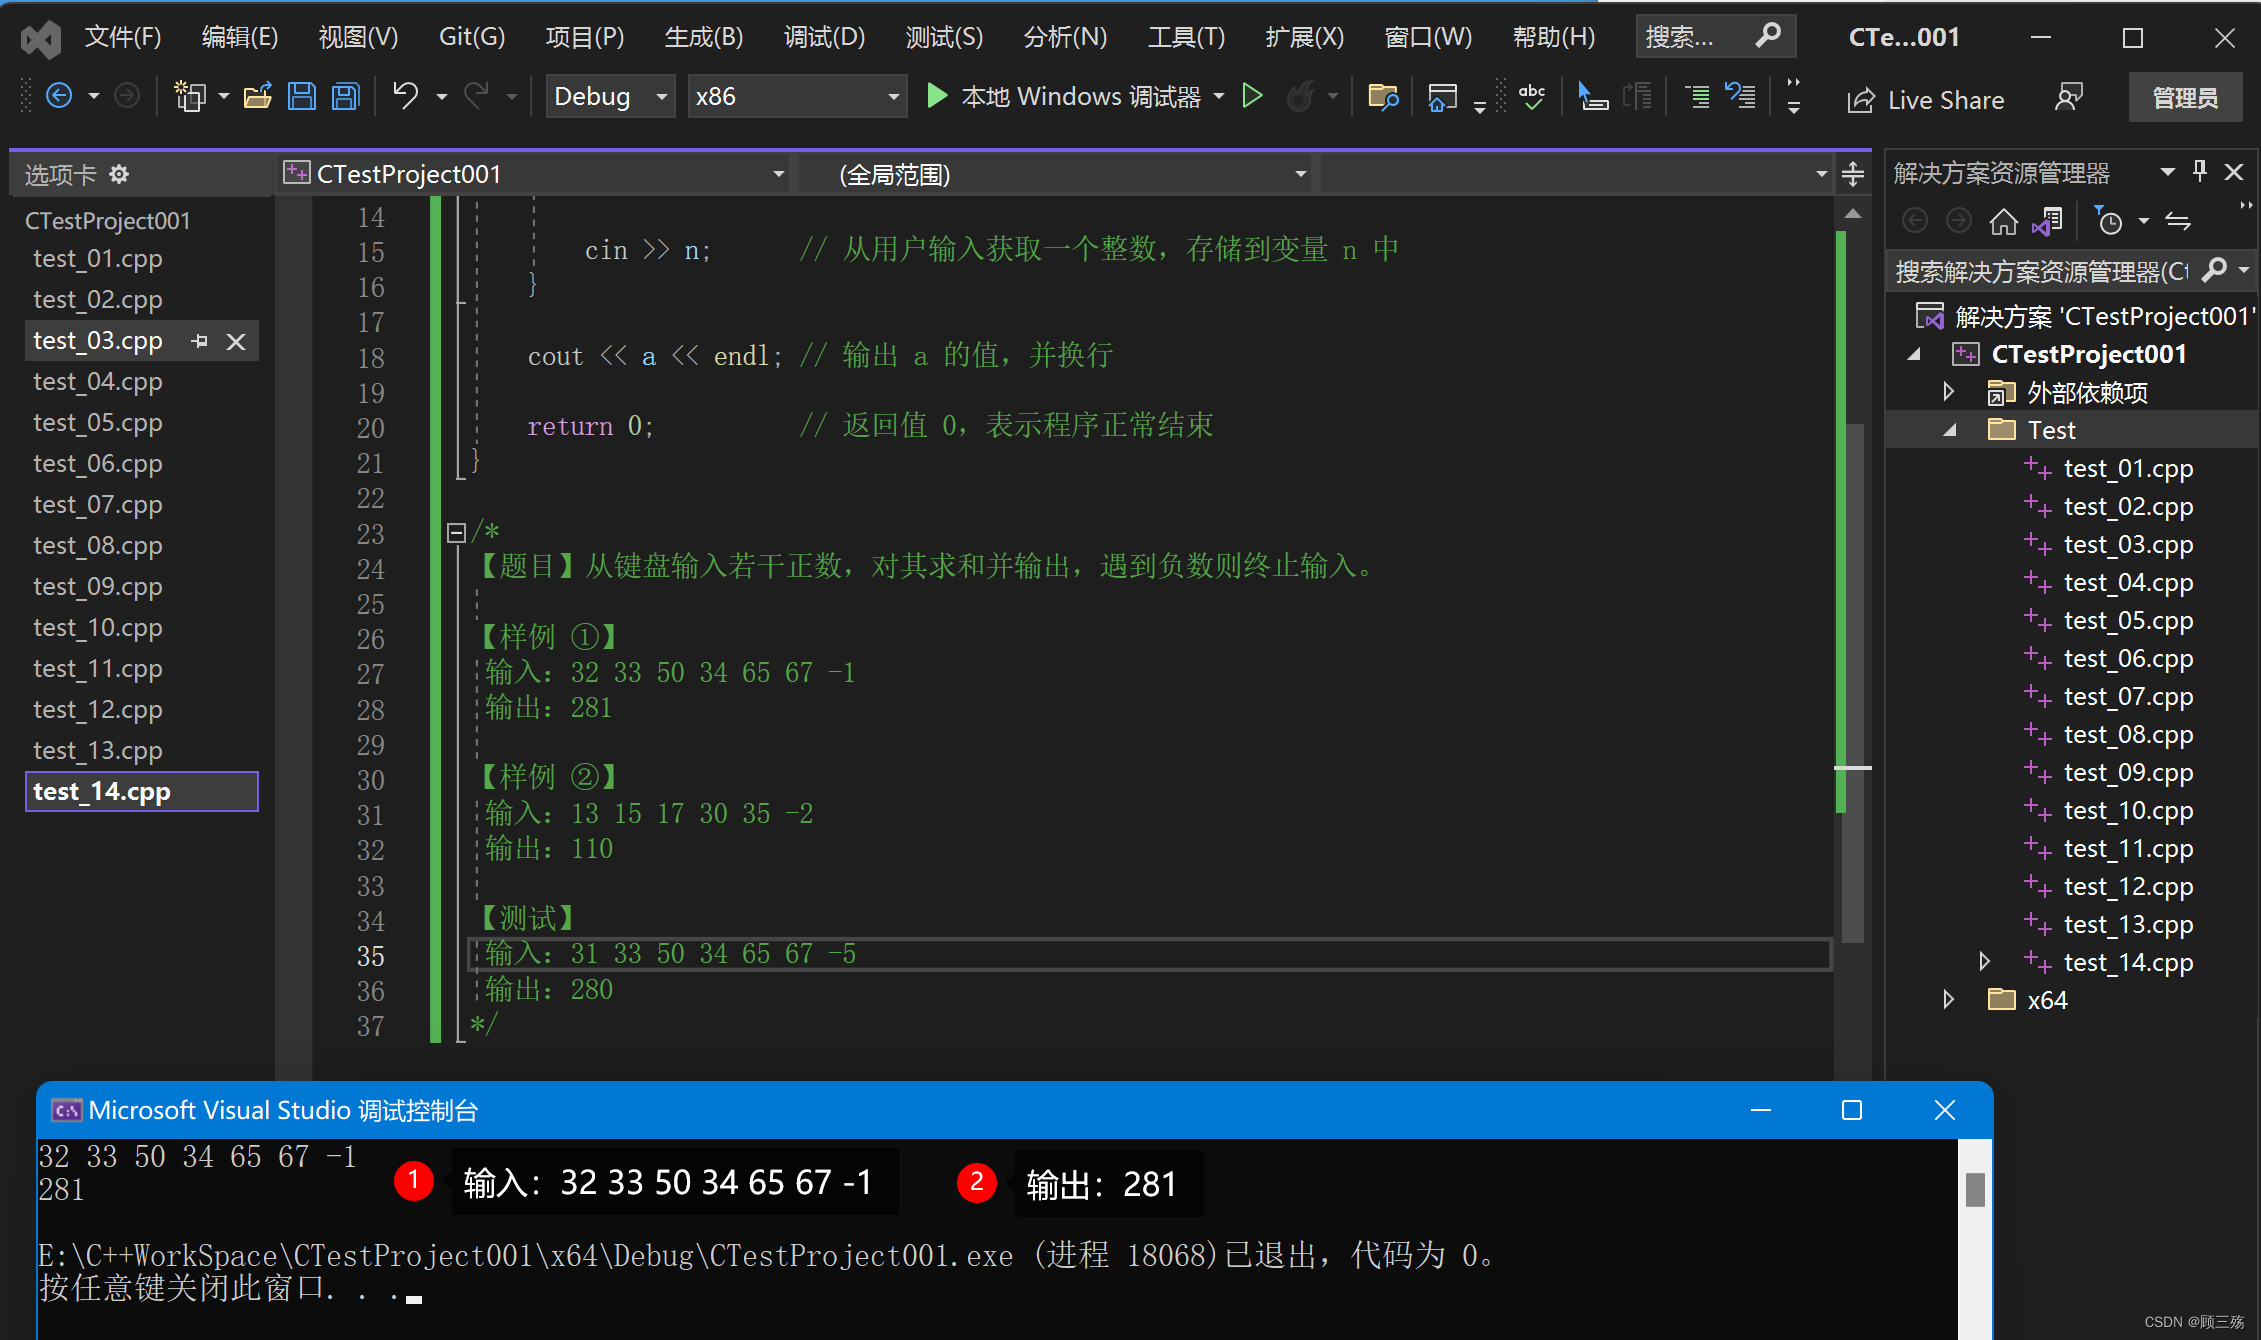Image resolution: width=2261 pixels, height=1340 pixels.
Task: Expand the 外部依赖项 tree node
Action: pyautogui.click(x=1948, y=392)
